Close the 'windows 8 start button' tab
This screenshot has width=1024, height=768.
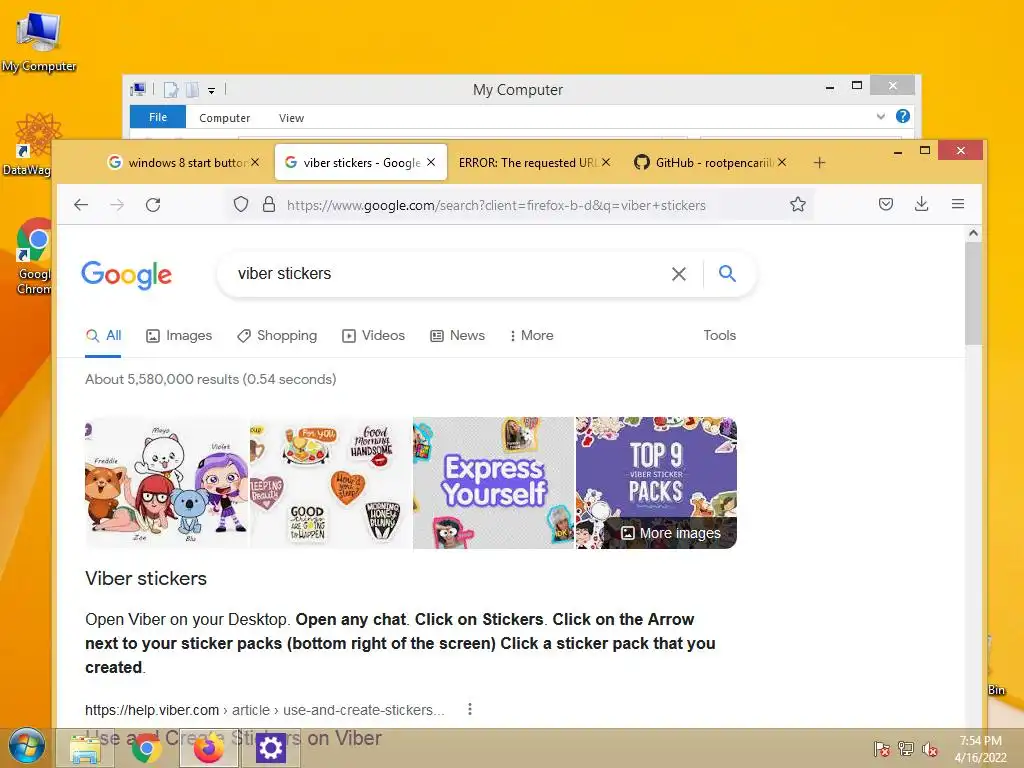click(x=255, y=162)
